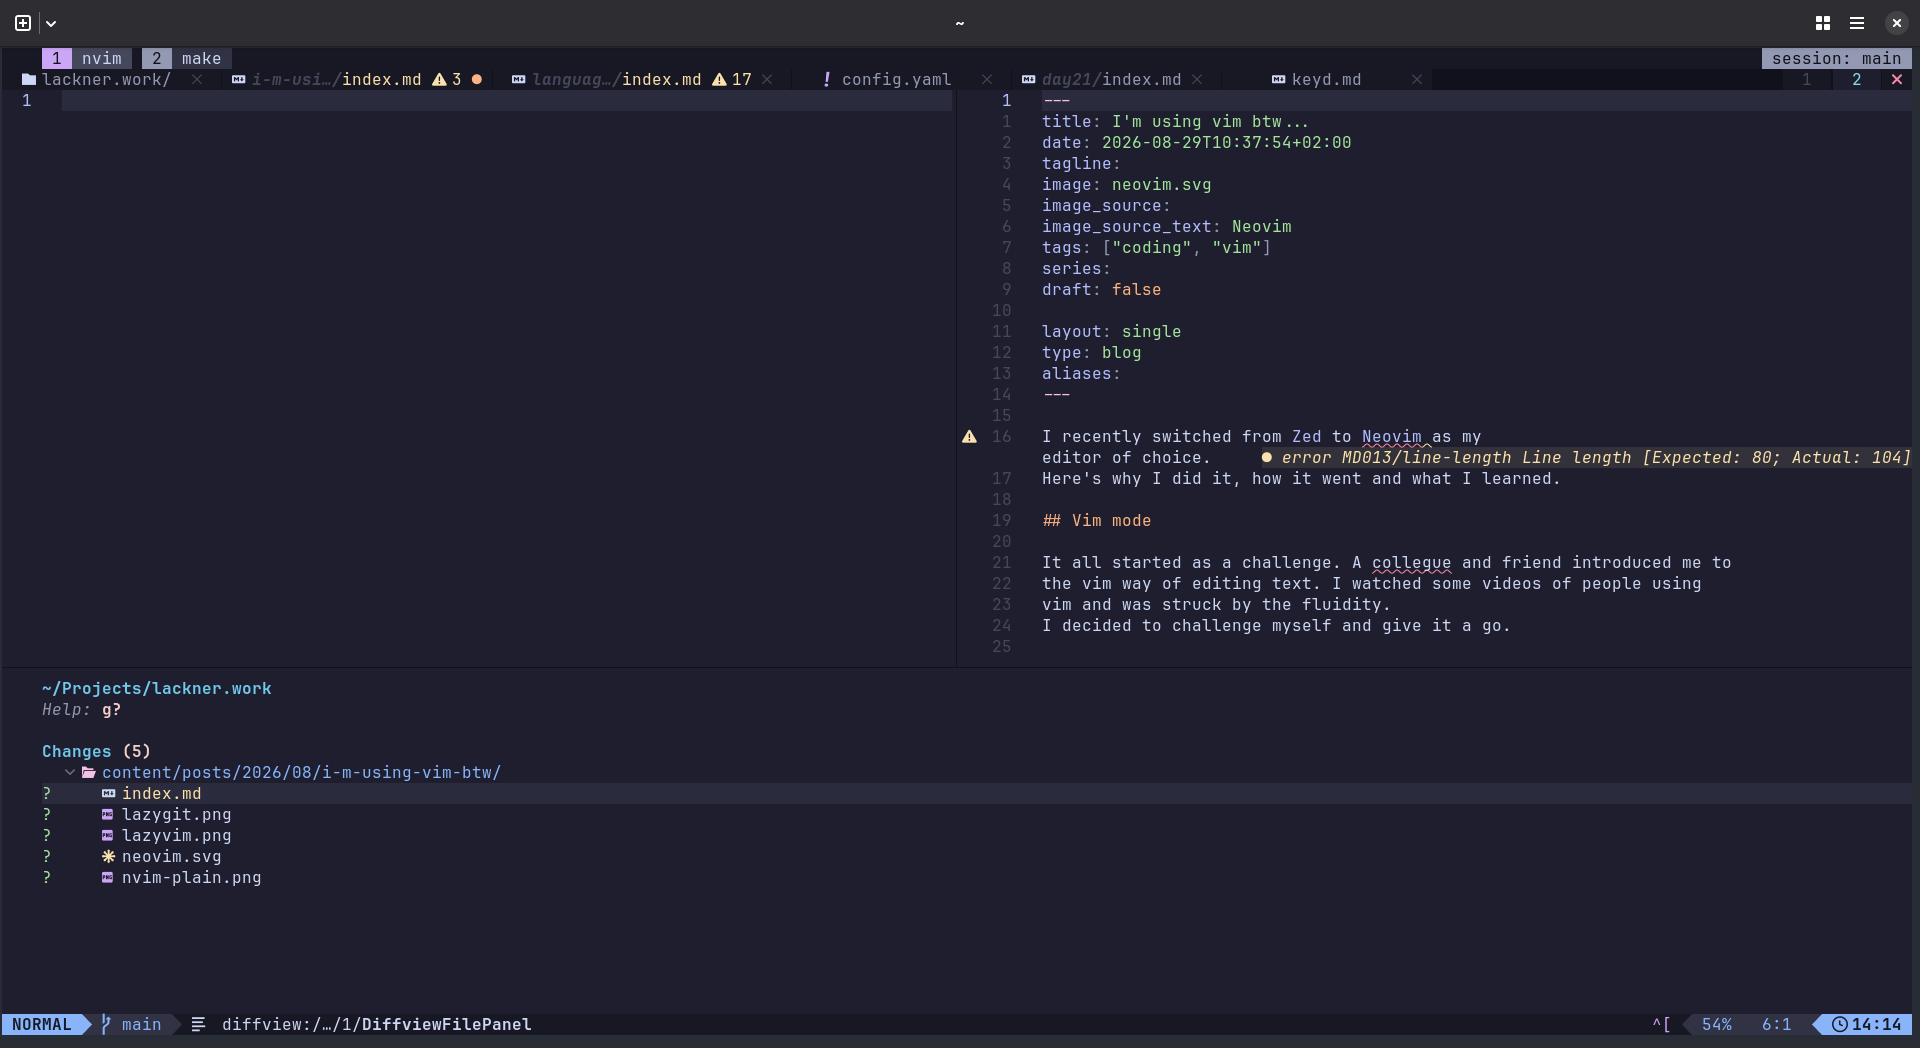Click the tags line with coding and vim

(1157, 247)
